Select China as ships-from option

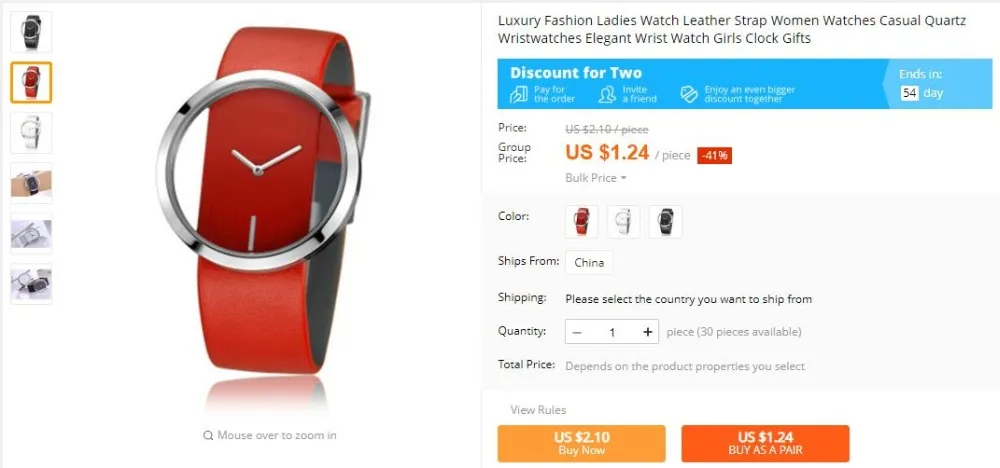589,262
